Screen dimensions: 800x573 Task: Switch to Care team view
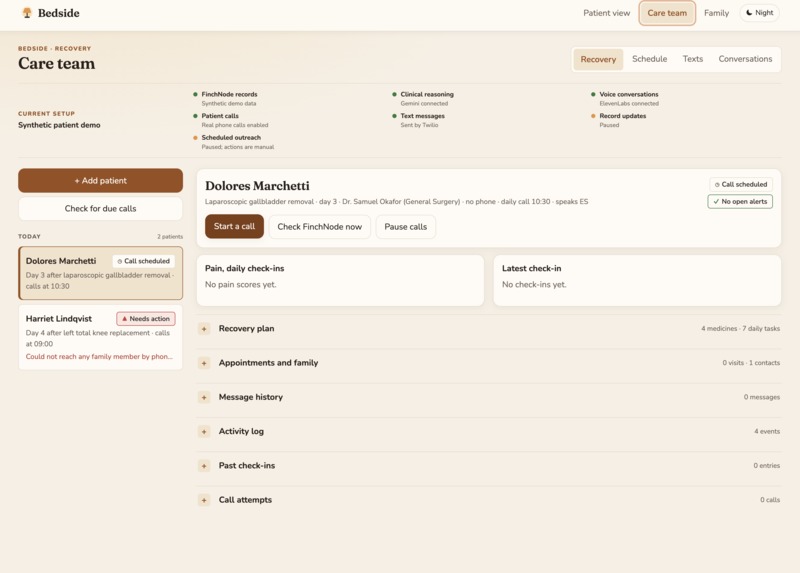point(667,13)
